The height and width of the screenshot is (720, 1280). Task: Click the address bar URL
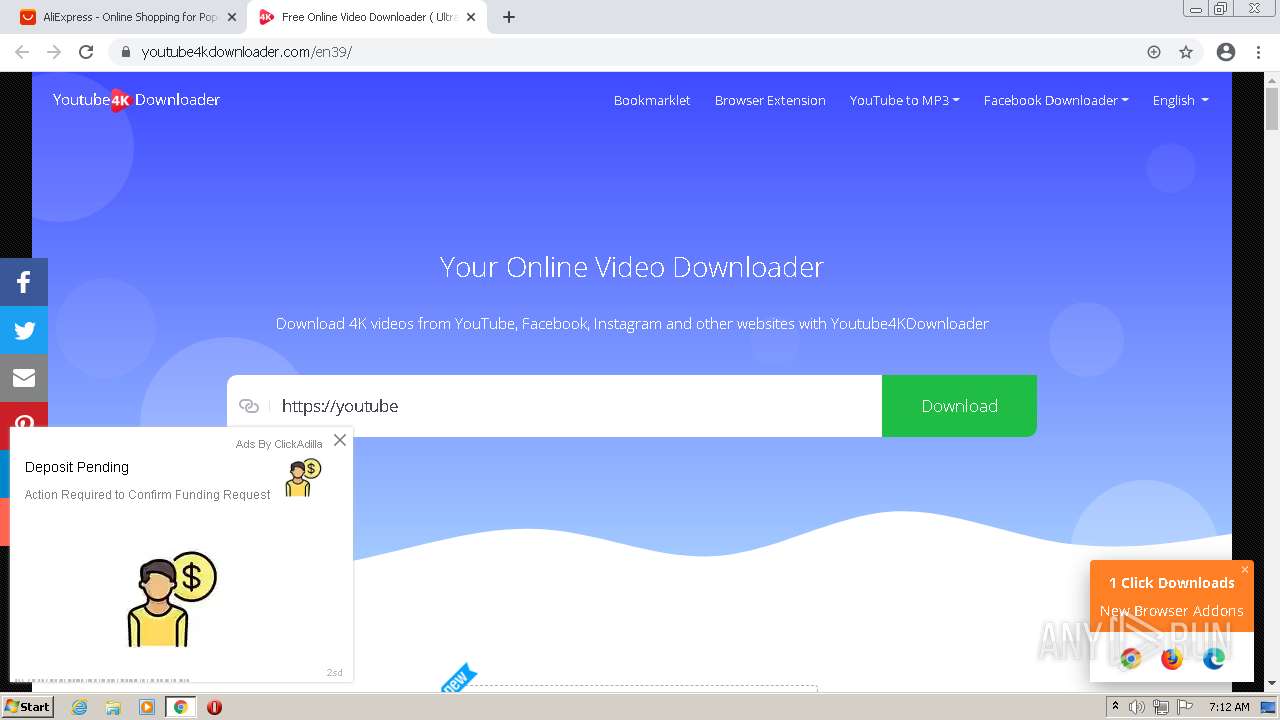tap(246, 52)
